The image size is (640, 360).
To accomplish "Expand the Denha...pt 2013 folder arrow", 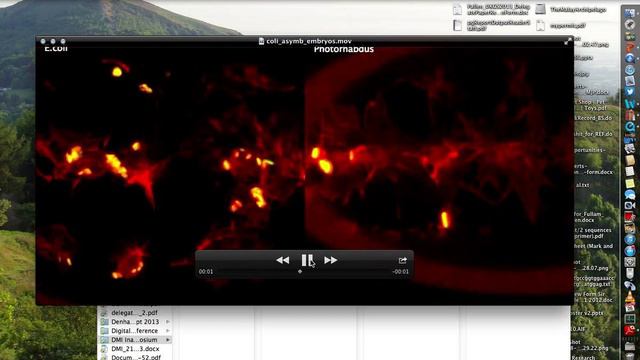I will [x=168, y=322].
